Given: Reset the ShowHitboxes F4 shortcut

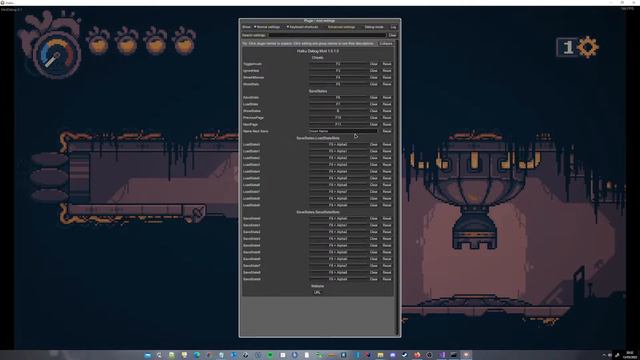Looking at the screenshot, I should (387, 78).
